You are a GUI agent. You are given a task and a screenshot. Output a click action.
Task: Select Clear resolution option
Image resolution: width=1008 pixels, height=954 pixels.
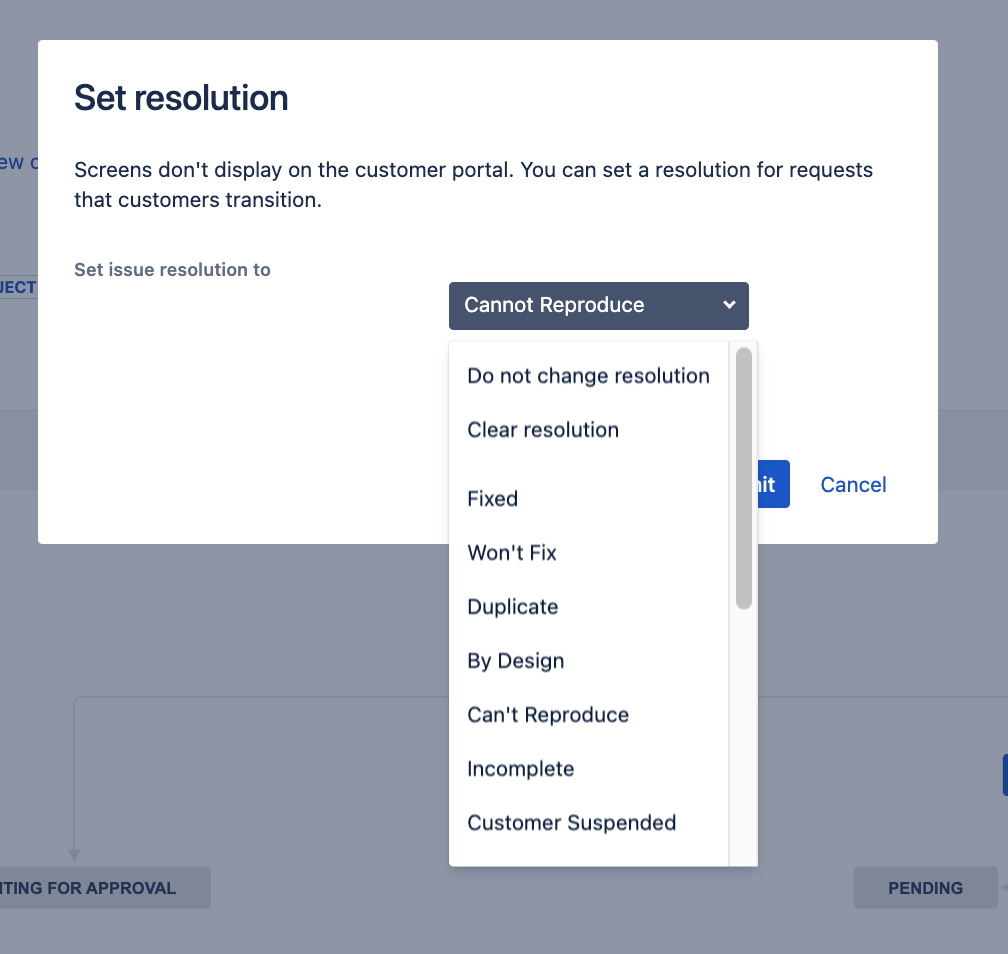pos(542,429)
